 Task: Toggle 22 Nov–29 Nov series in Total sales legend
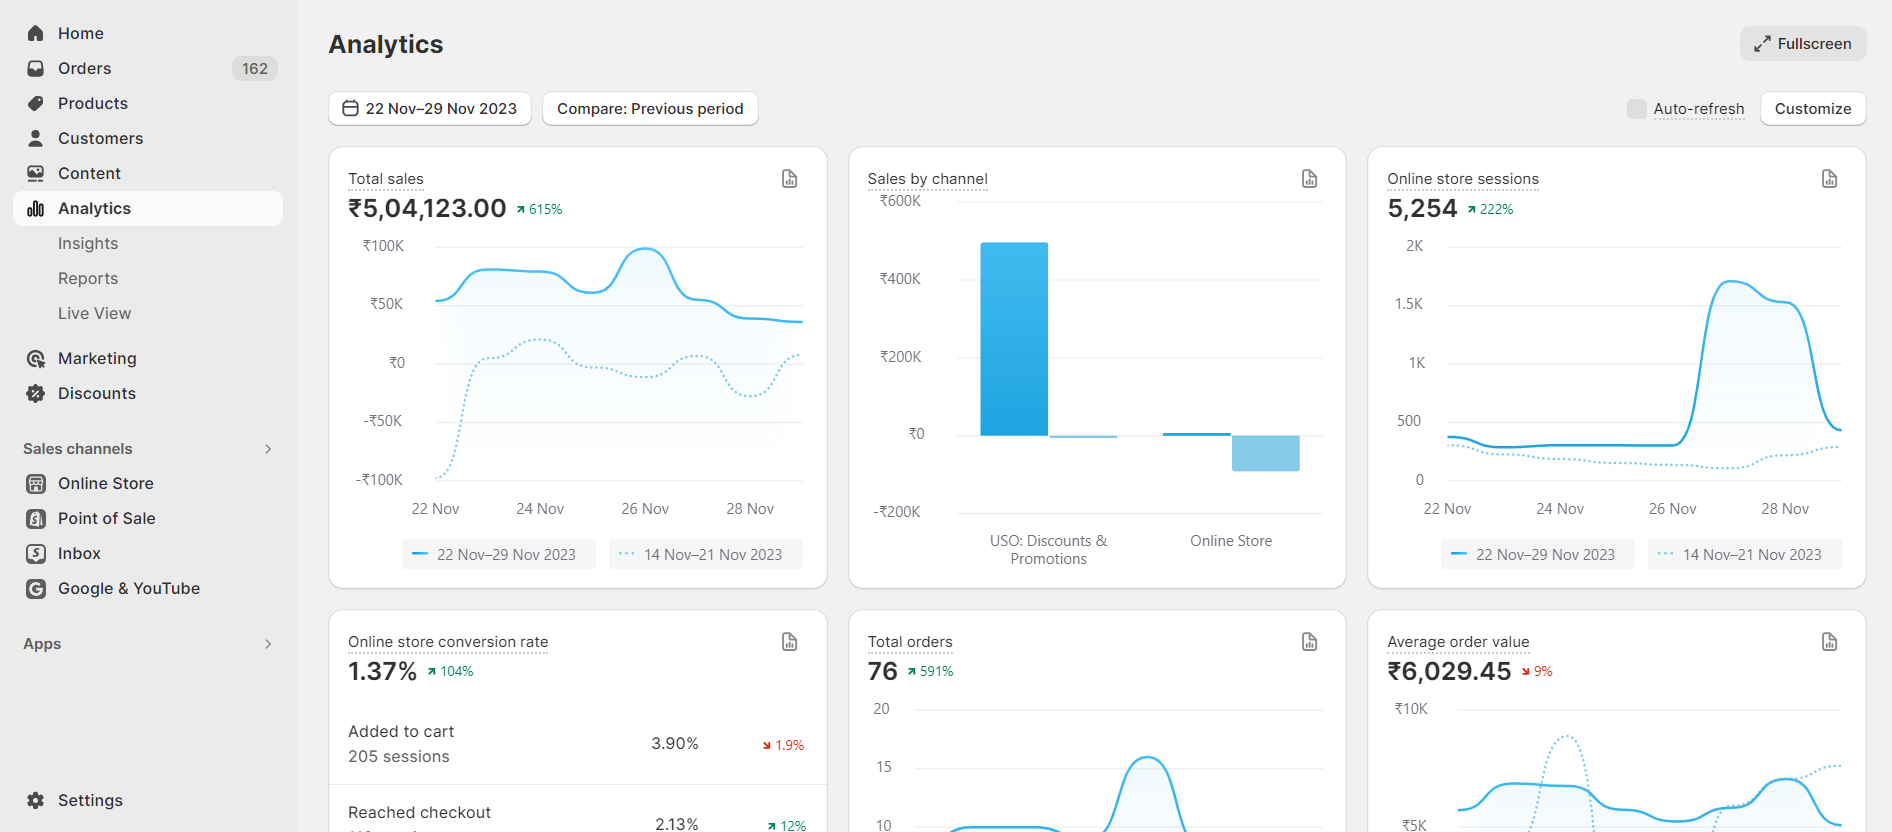pos(498,555)
